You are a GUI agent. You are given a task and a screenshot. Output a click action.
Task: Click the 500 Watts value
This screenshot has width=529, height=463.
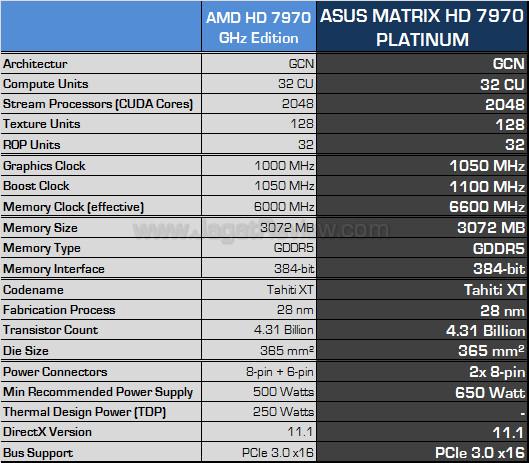coord(283,392)
